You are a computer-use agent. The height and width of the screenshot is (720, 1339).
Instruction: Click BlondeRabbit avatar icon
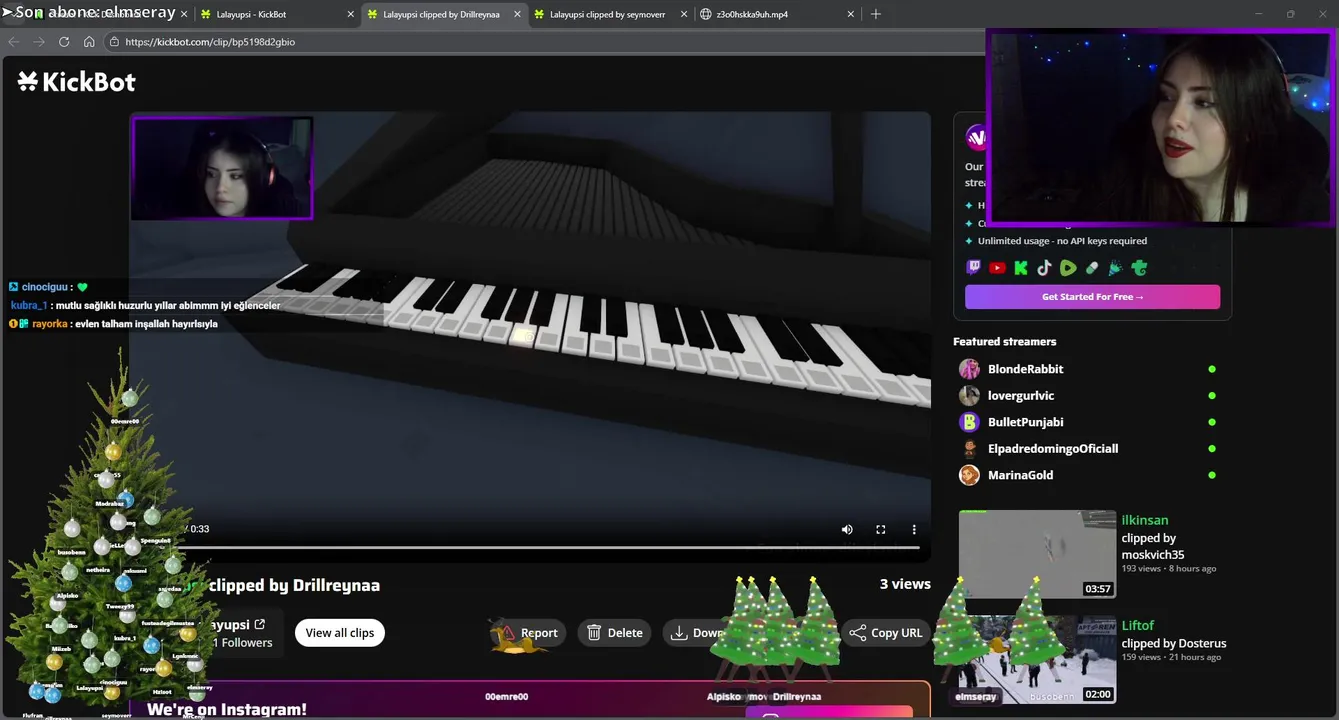pyautogui.click(x=969, y=369)
